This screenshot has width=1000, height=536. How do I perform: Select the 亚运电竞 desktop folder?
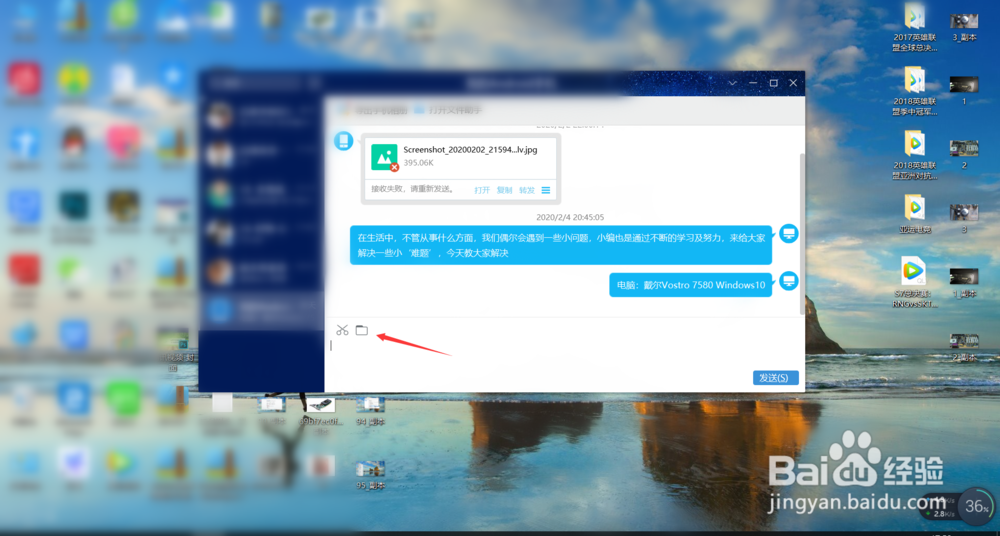(915, 214)
